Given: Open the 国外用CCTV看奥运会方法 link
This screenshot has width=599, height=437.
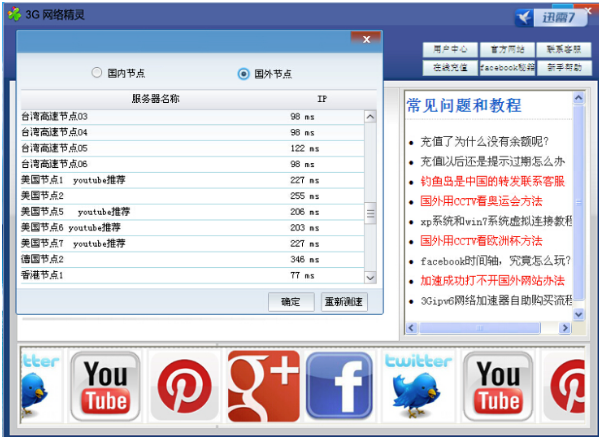Looking at the screenshot, I should click(481, 201).
